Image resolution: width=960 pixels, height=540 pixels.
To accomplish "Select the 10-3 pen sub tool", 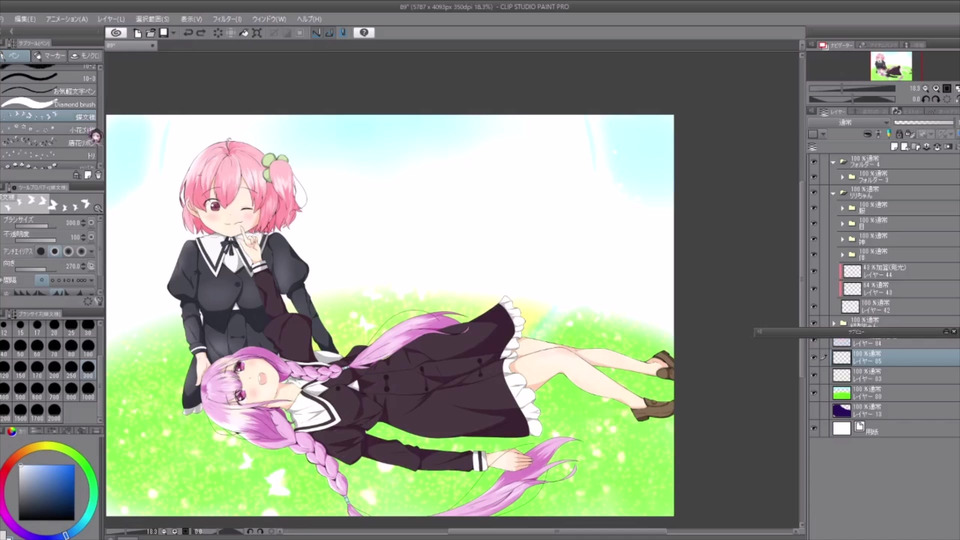I will (x=49, y=78).
